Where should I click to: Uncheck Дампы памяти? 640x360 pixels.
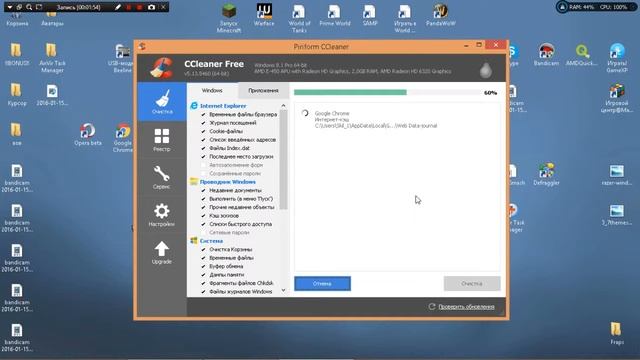tap(203, 275)
